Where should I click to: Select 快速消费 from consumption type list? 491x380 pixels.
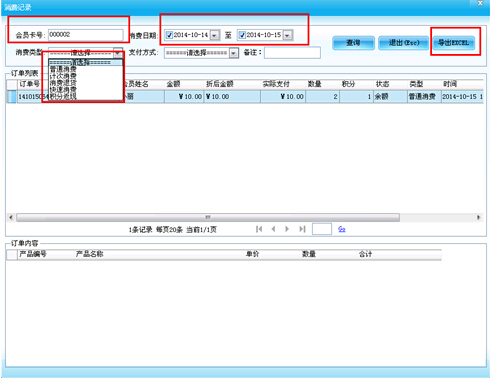pos(86,90)
